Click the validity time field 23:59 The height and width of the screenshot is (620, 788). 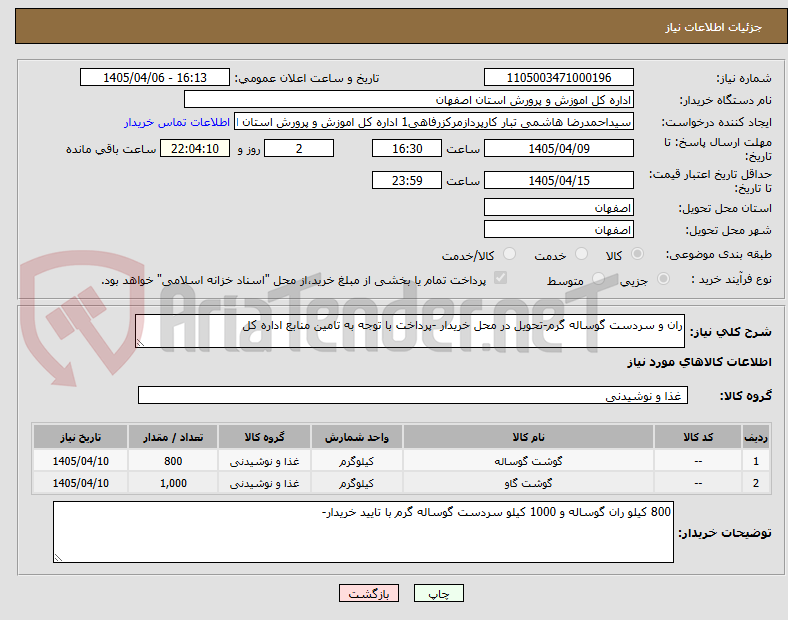point(407,180)
